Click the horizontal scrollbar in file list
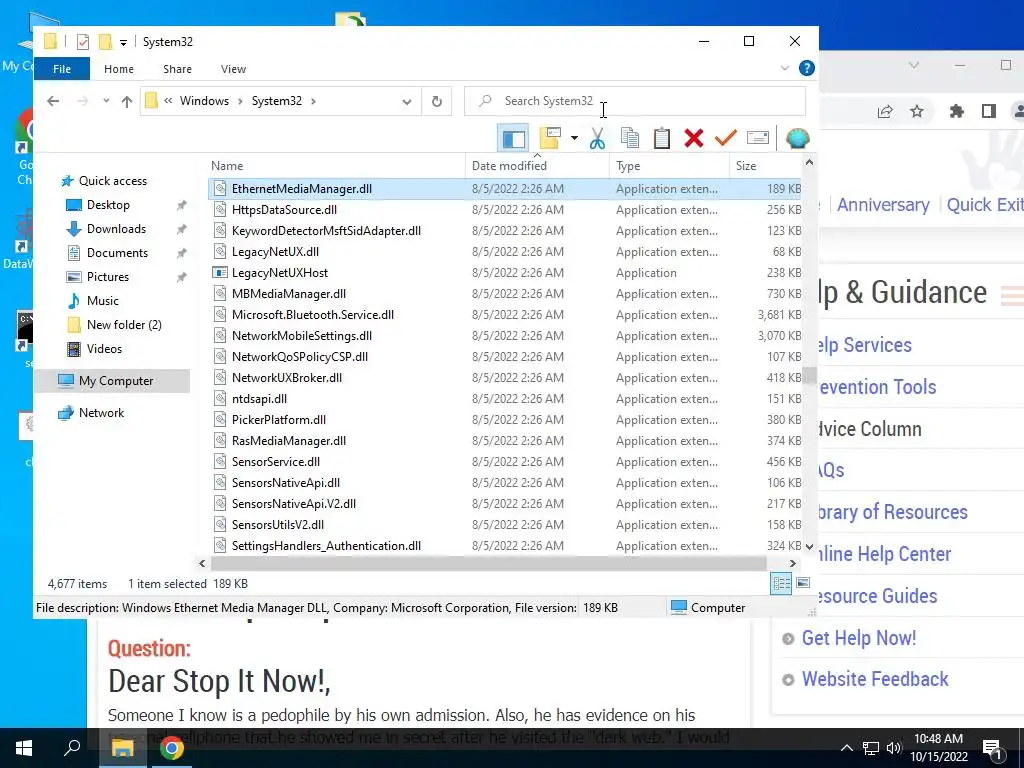Screen dimensions: 1024x768 point(488,563)
